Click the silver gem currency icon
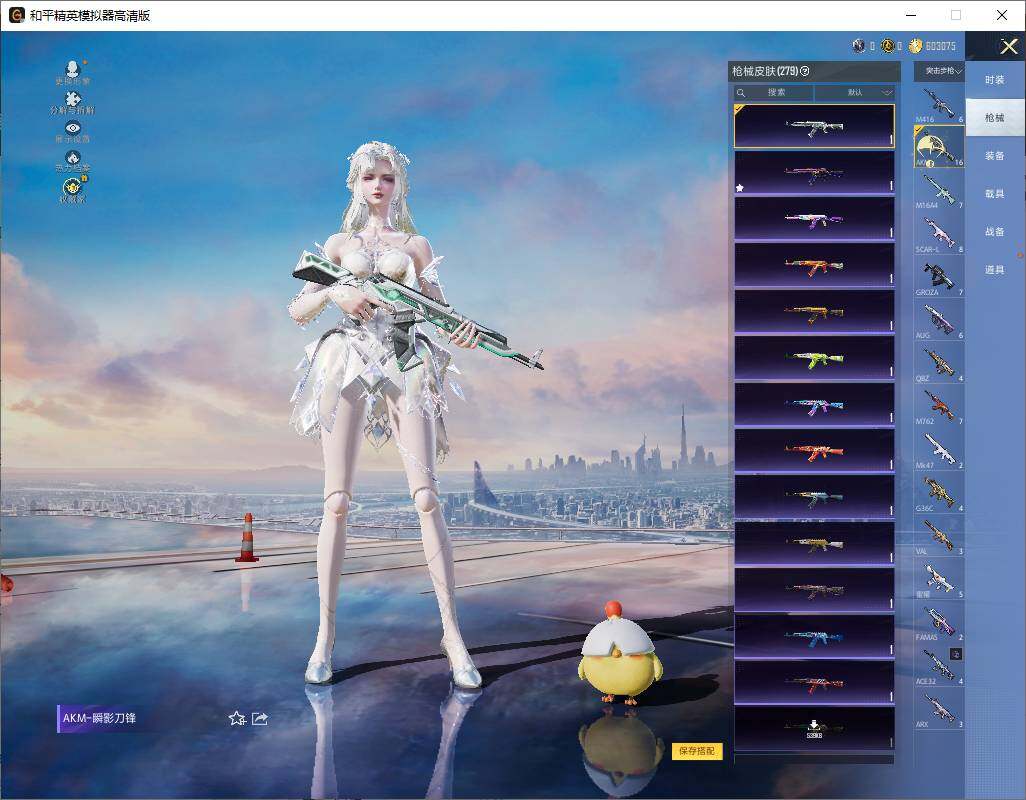 [858, 46]
